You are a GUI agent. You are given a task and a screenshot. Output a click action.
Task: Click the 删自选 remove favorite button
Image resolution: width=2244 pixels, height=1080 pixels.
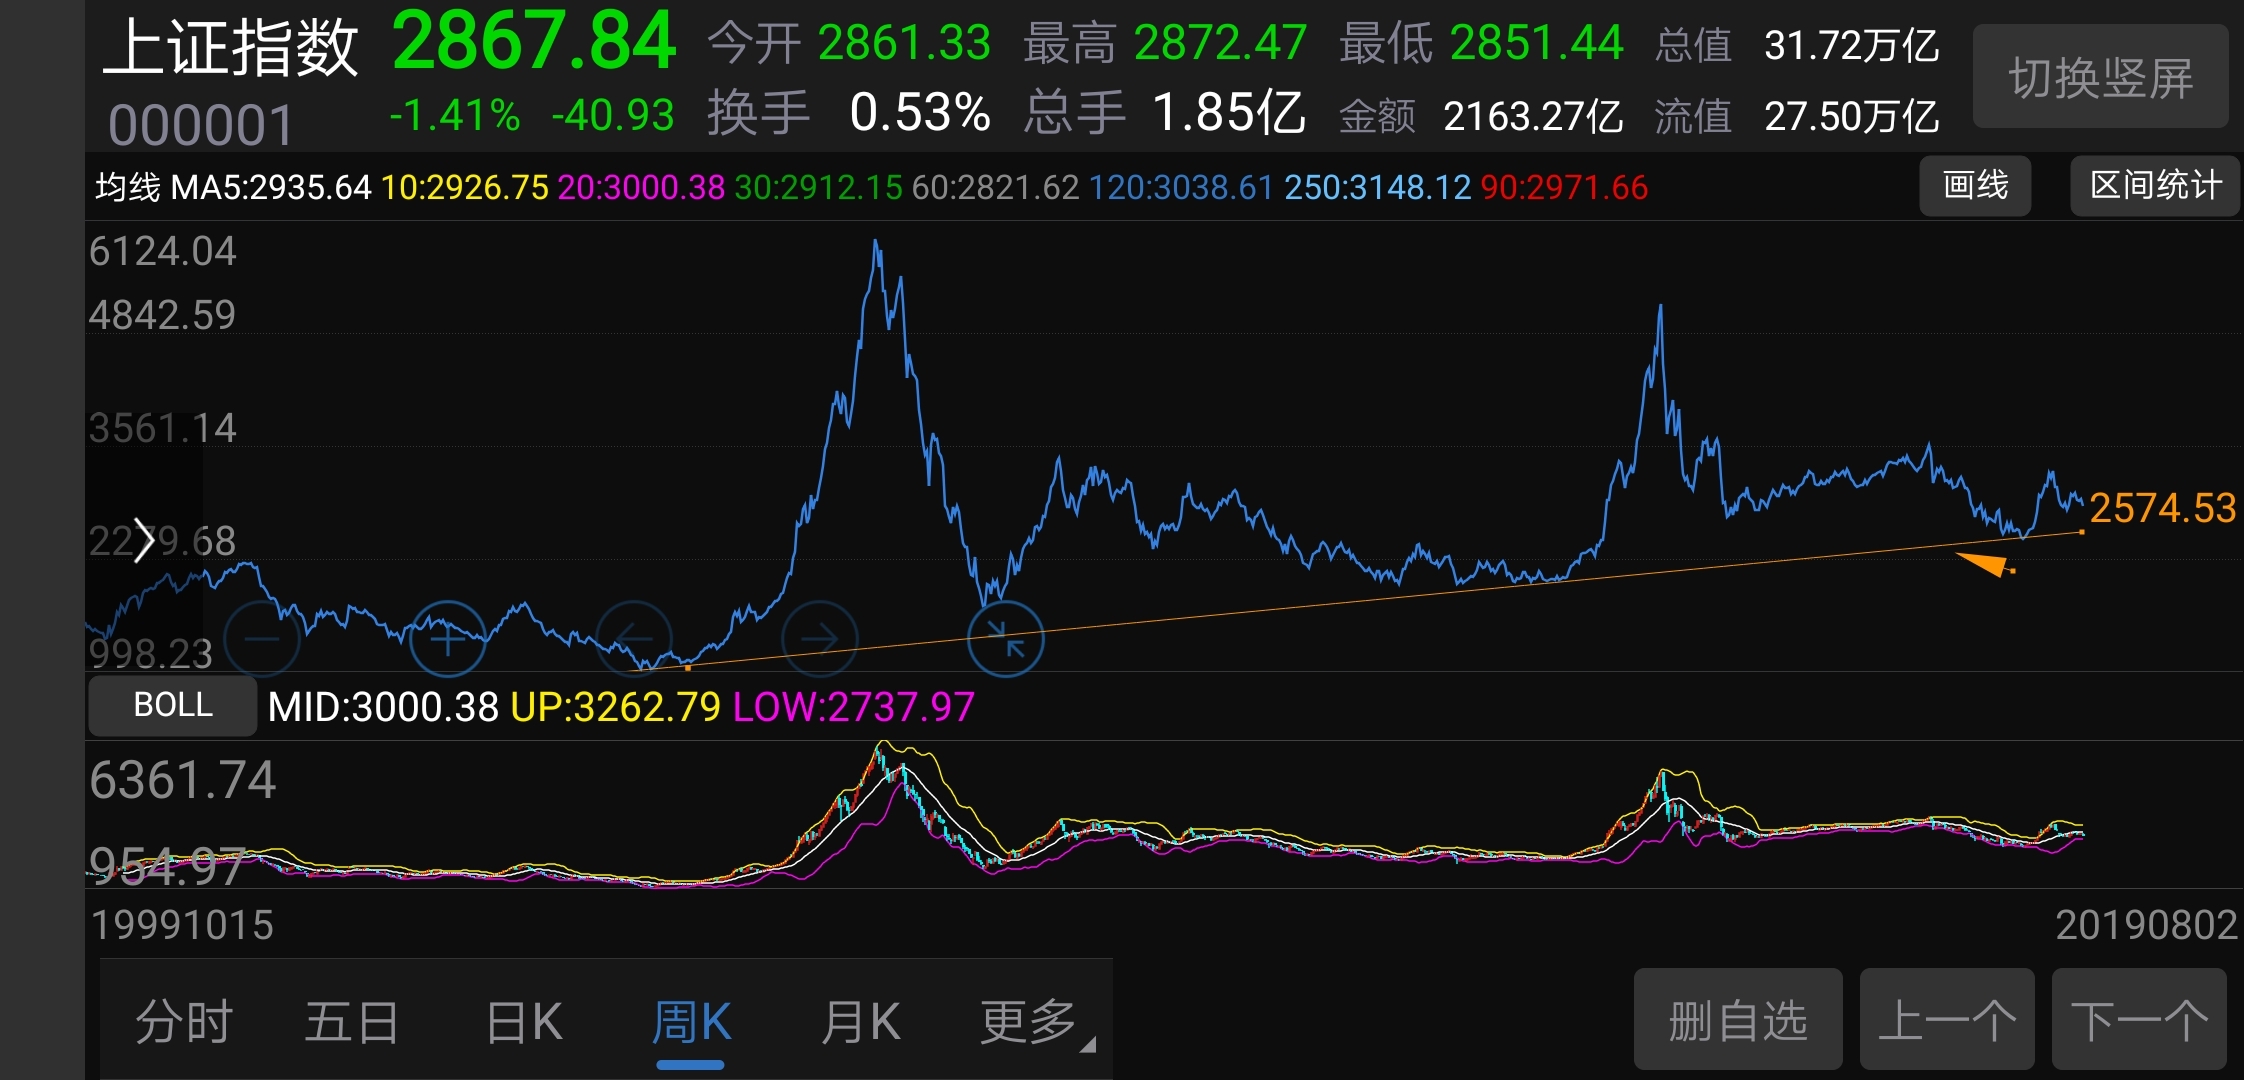pyautogui.click(x=1737, y=1020)
